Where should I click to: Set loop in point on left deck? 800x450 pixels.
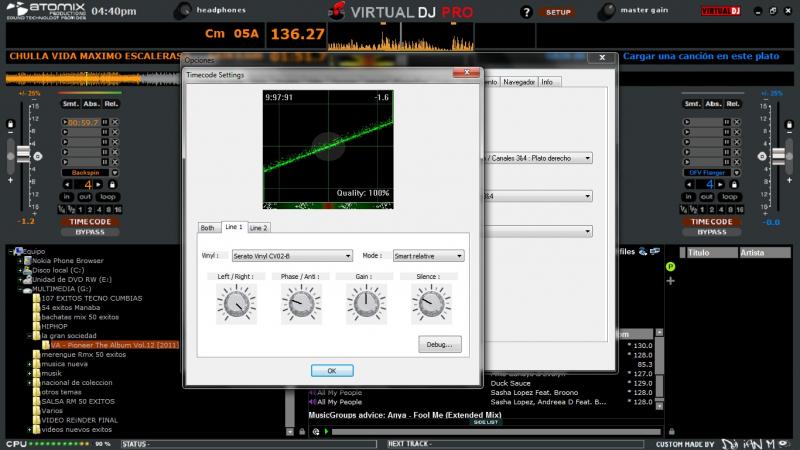66,196
